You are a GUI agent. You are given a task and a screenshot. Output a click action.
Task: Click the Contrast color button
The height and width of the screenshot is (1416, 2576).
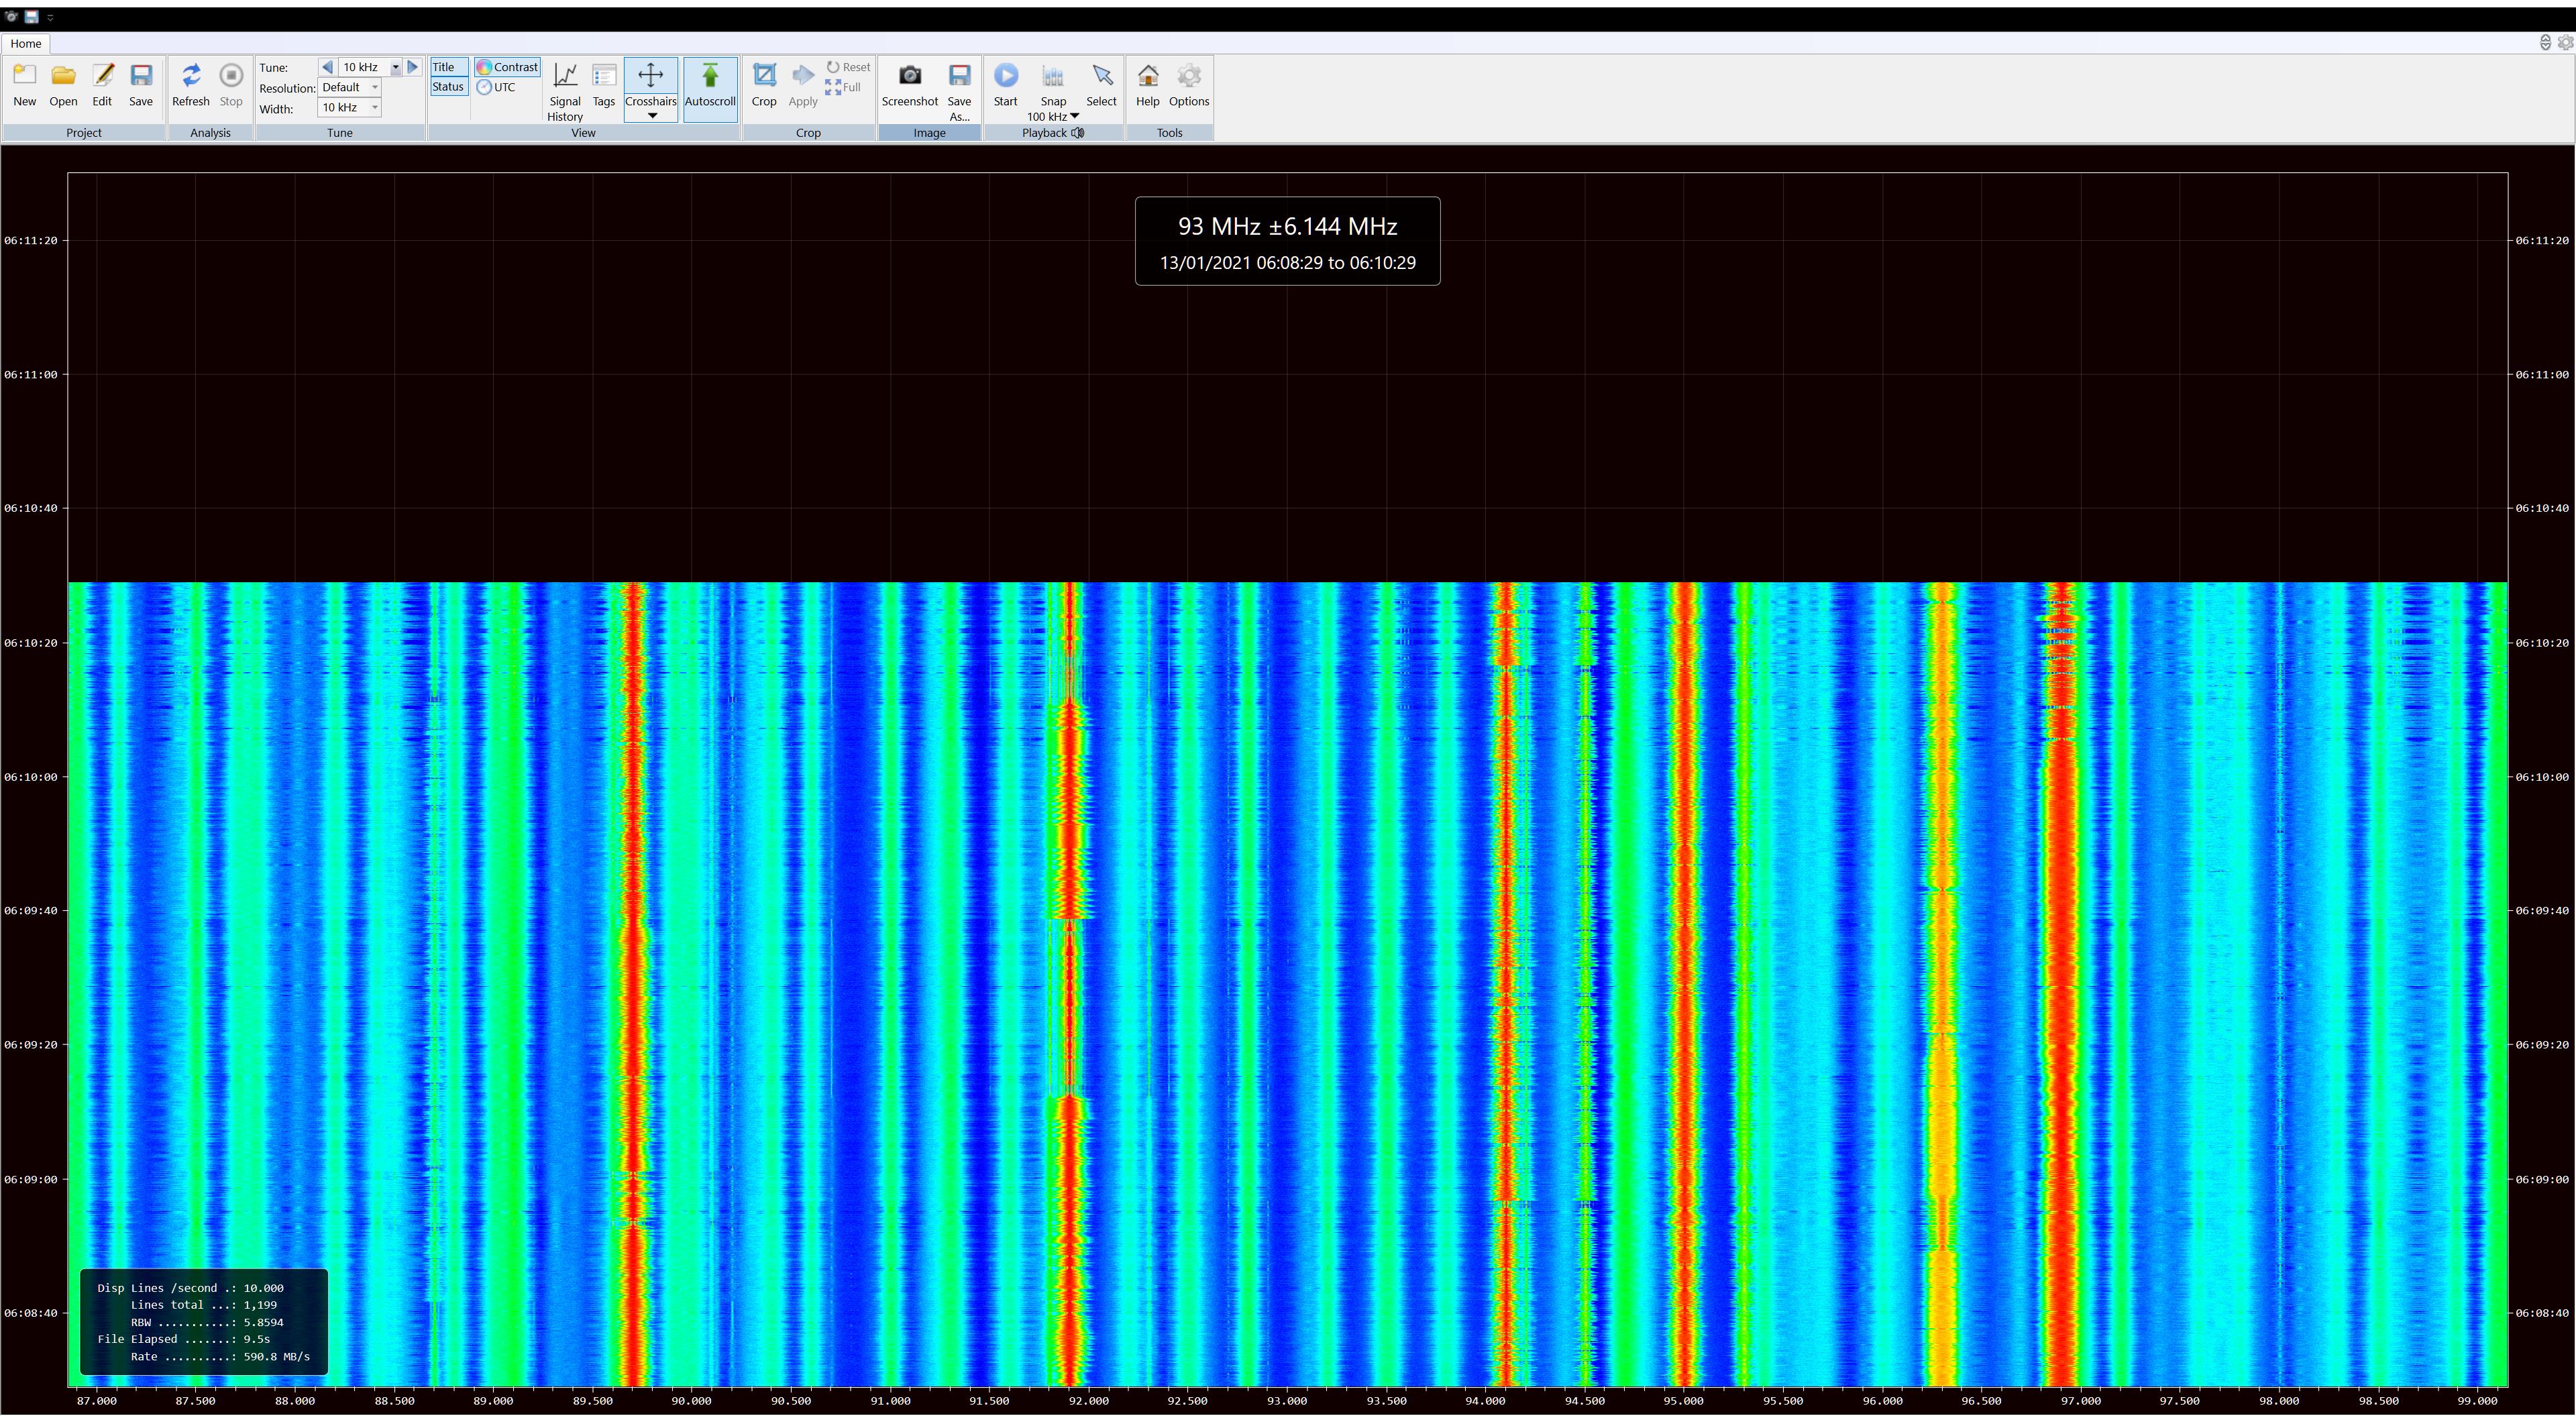(x=508, y=67)
